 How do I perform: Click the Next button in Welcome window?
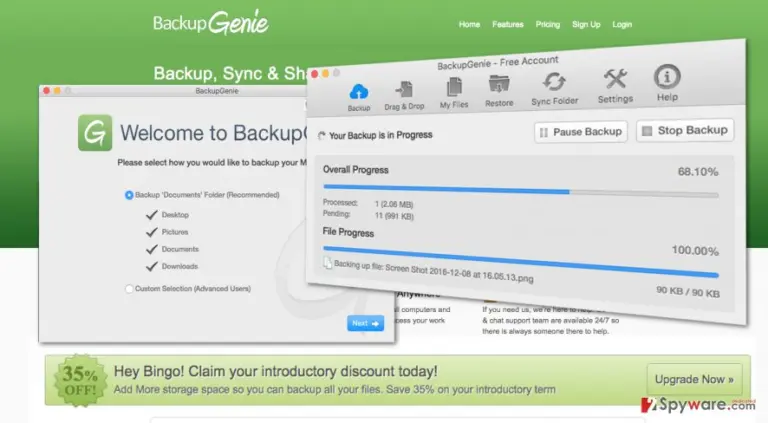(365, 323)
